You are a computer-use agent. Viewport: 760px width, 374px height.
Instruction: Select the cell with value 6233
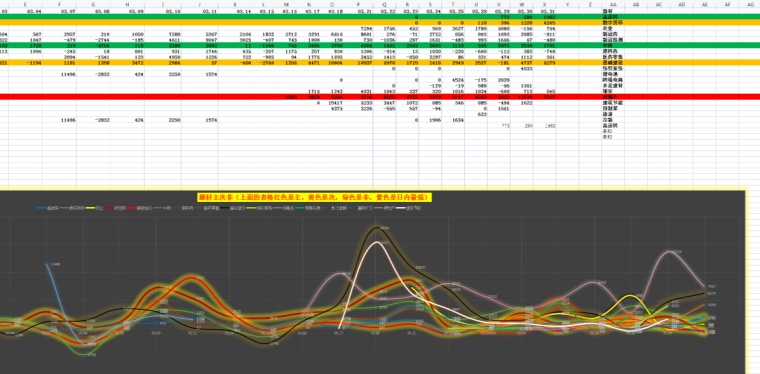pos(366,103)
